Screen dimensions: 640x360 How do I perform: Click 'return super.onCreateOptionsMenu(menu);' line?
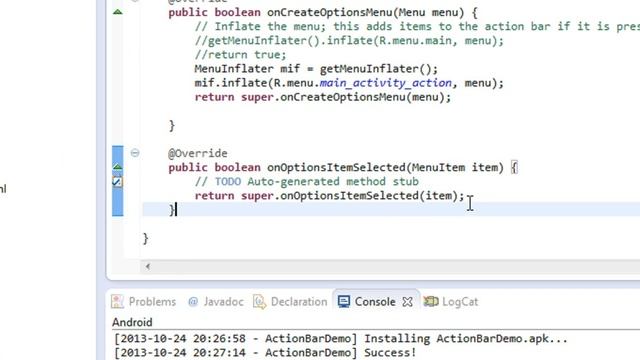(323, 97)
